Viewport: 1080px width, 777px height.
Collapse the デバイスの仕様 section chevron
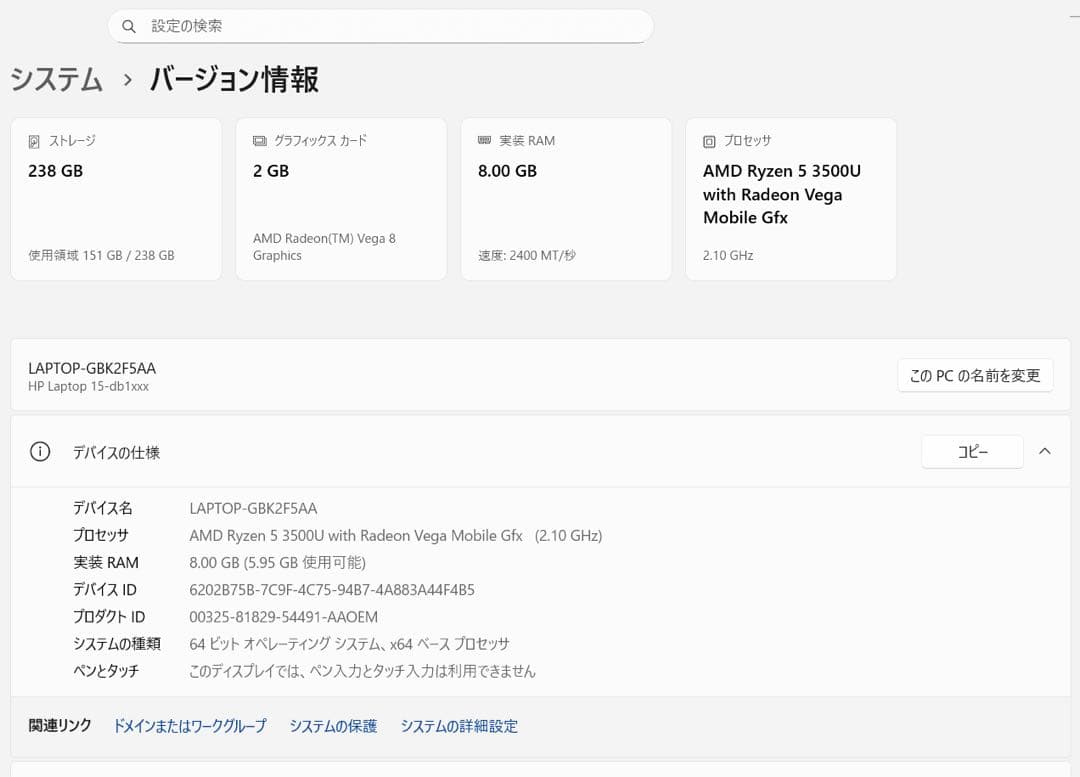[1045, 451]
